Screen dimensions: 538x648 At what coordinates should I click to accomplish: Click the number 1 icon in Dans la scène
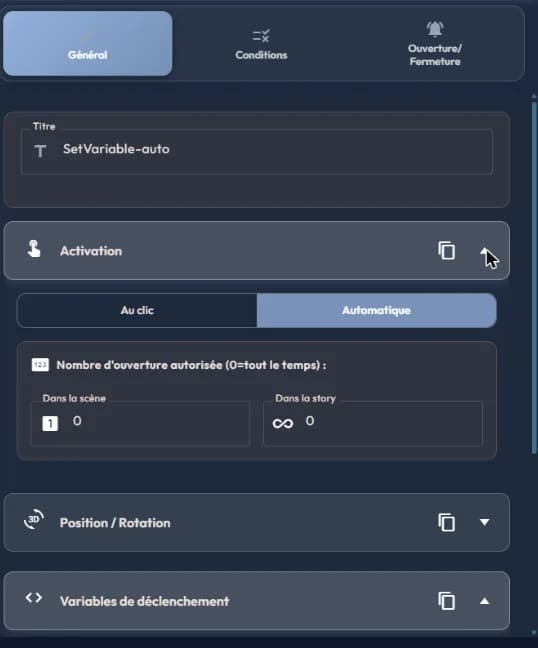point(50,424)
